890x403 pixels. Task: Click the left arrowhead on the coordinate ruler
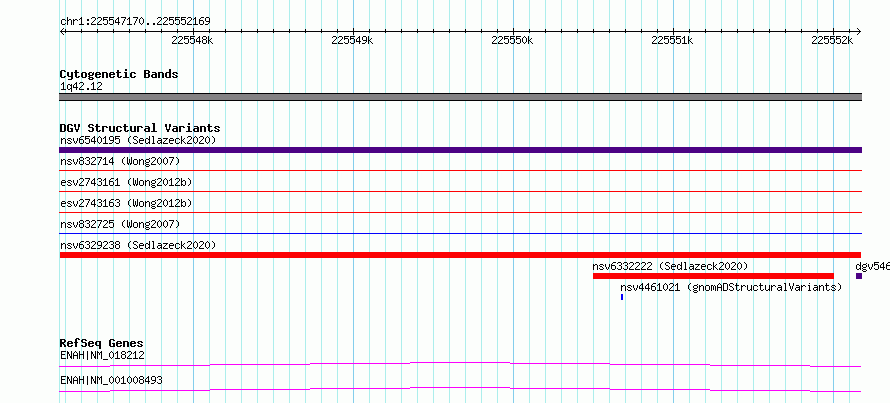[62, 31]
